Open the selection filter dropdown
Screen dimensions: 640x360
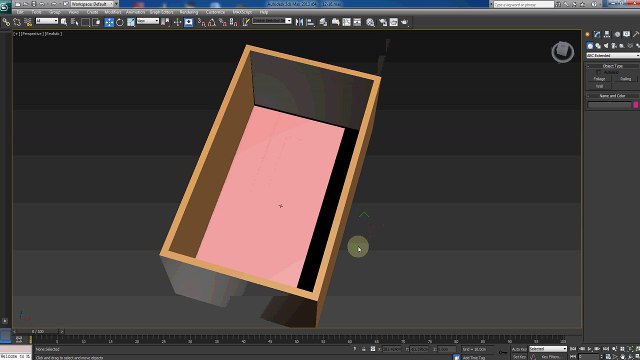point(47,21)
